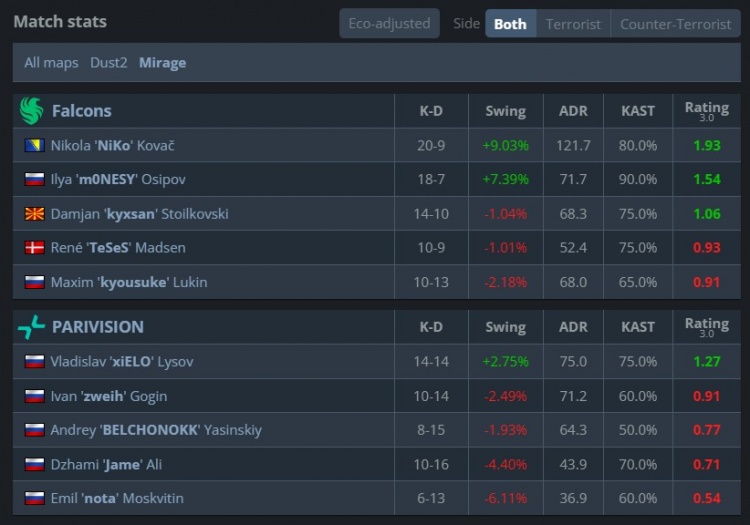Click the Russian flag beside m0NESY
This screenshot has width=750, height=525.
(x=34, y=180)
